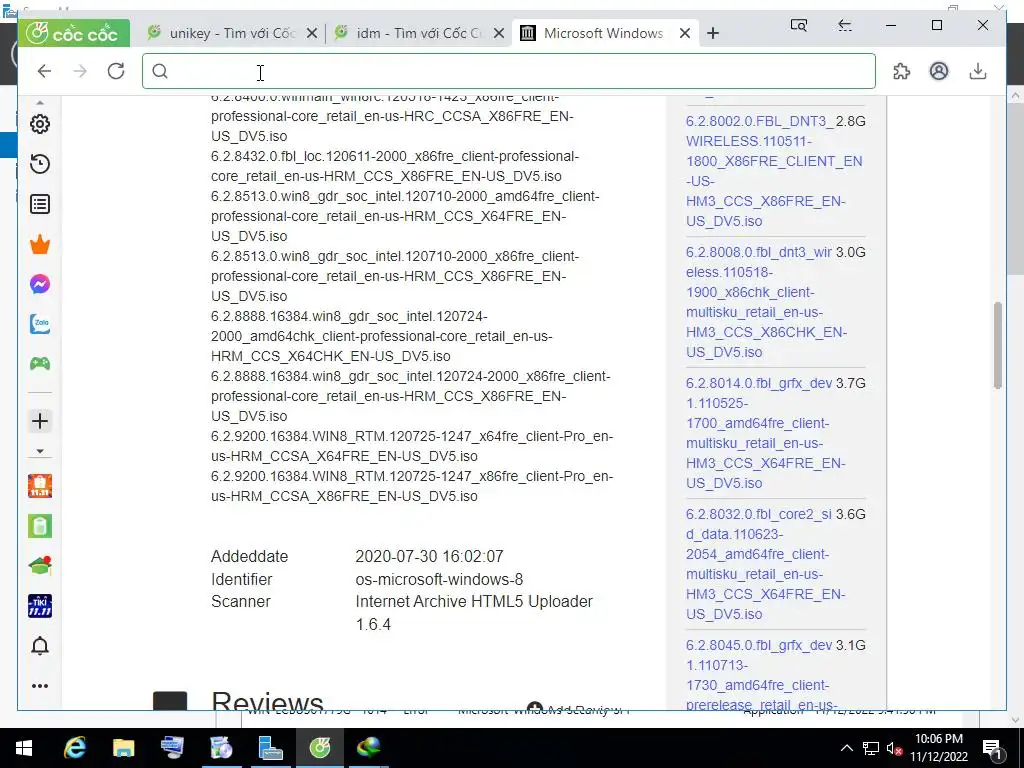Close the Microsoft Windows tab
The width and height of the screenshot is (1024, 768).
(685, 33)
